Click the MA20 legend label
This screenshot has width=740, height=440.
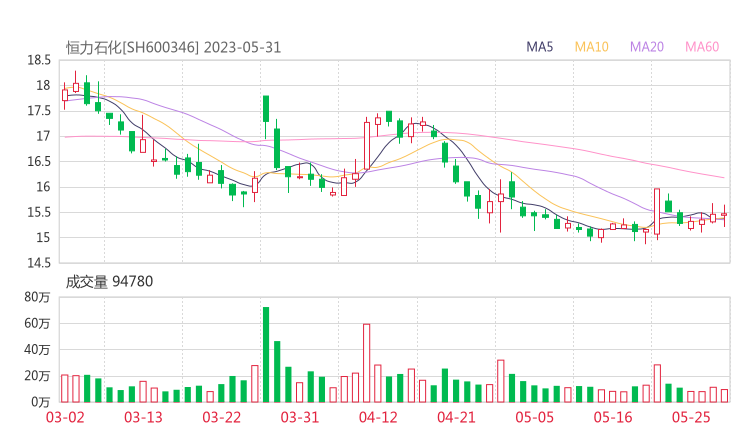[647, 47]
